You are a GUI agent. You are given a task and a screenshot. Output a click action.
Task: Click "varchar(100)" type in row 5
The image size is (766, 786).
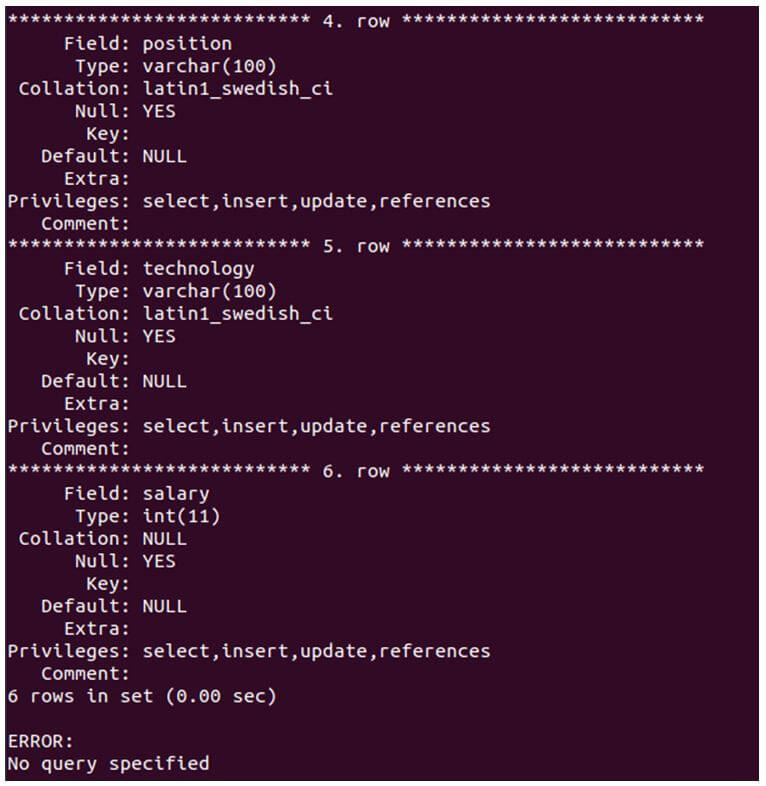pos(209,291)
